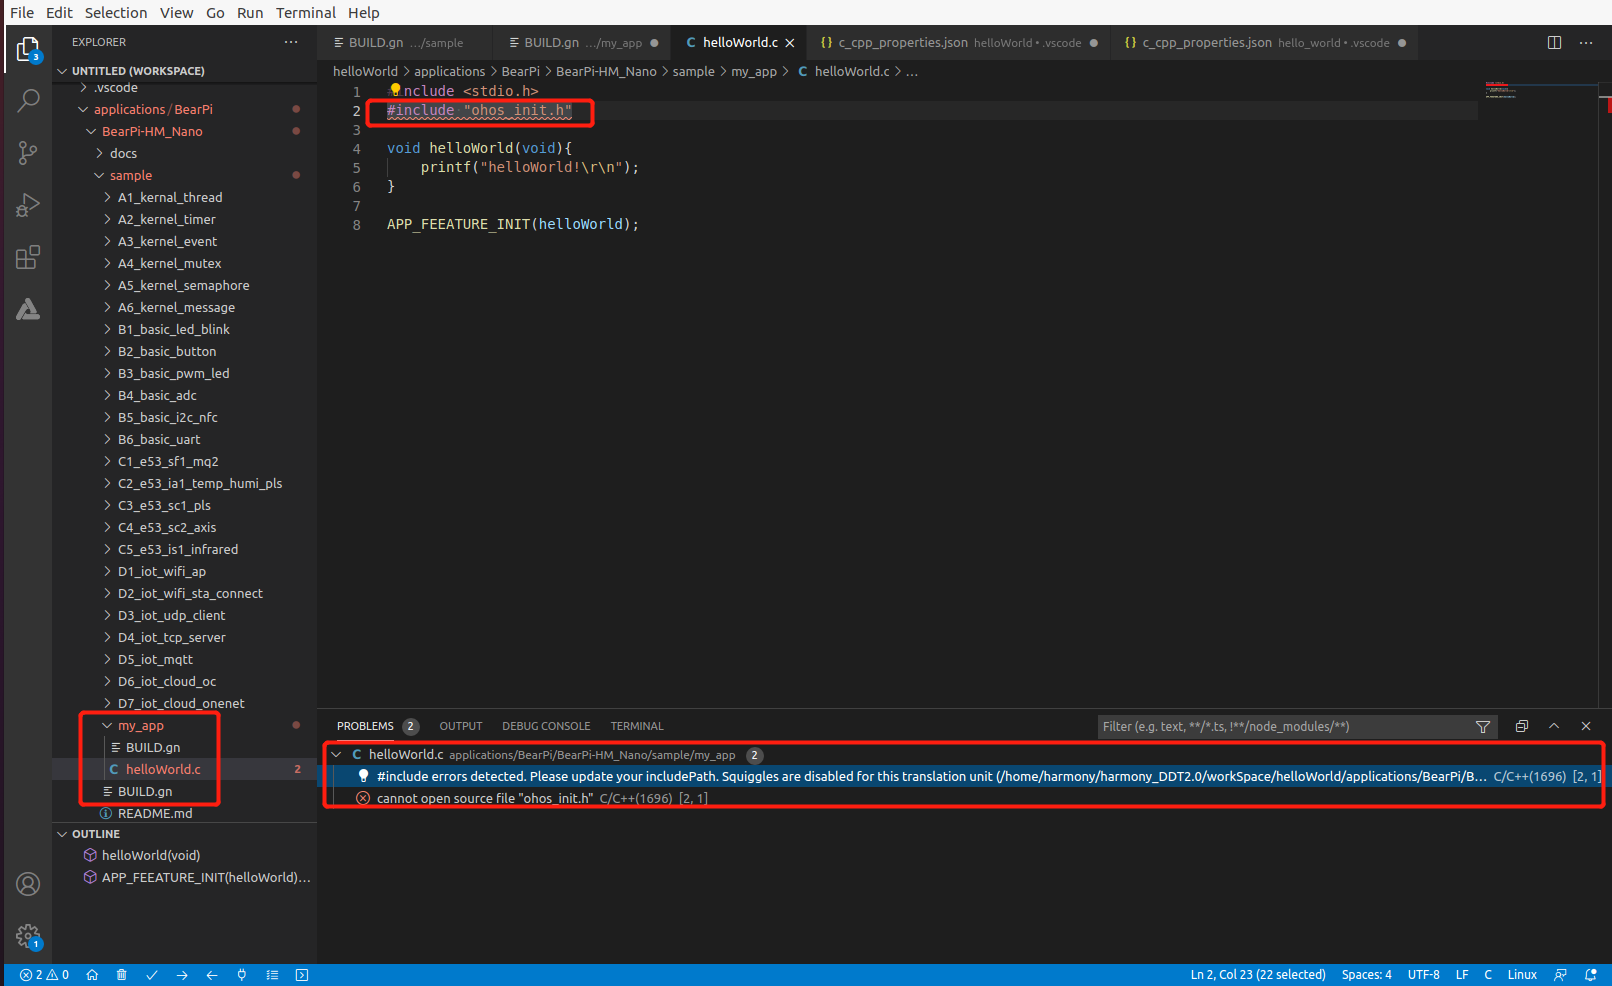Screen dimensions: 1612x986
Task: Open Explorer Views and More Actions ellipsis
Action: [x=291, y=42]
